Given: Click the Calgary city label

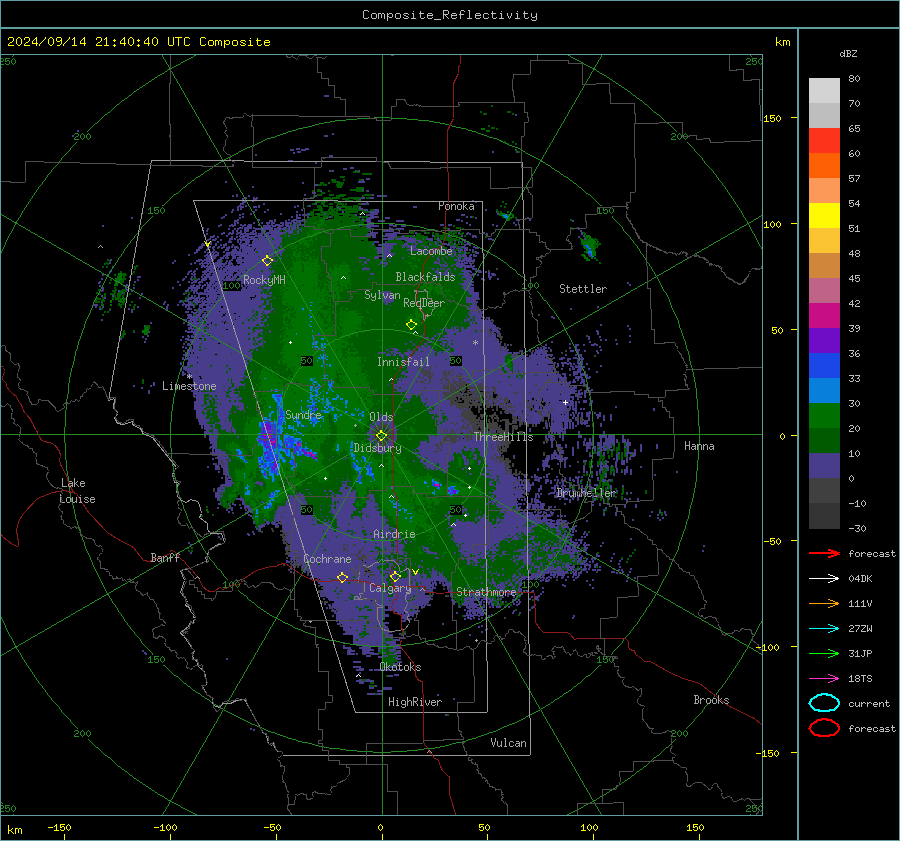Looking at the screenshot, I should (390, 588).
